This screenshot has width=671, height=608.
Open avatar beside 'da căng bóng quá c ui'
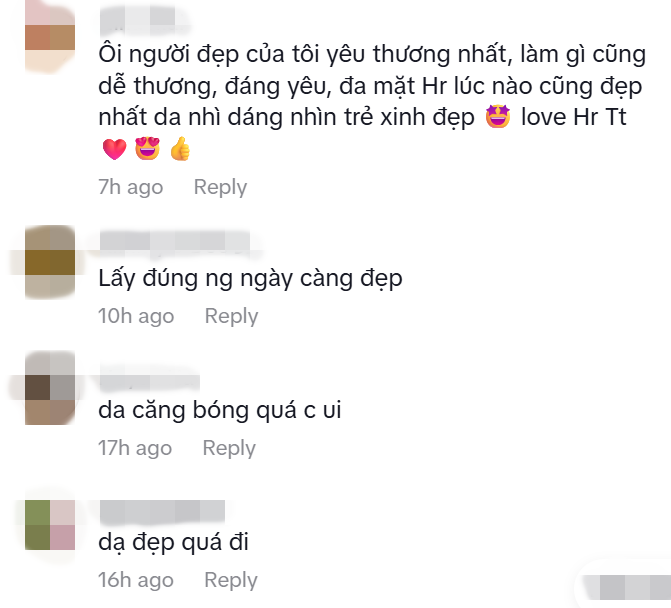click(x=50, y=388)
